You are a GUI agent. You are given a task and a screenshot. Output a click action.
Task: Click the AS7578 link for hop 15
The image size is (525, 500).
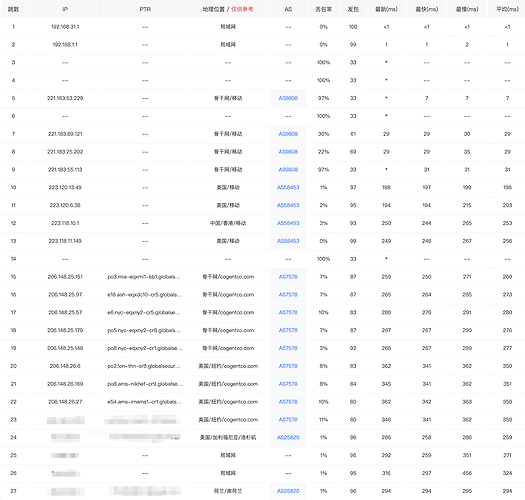point(288,277)
